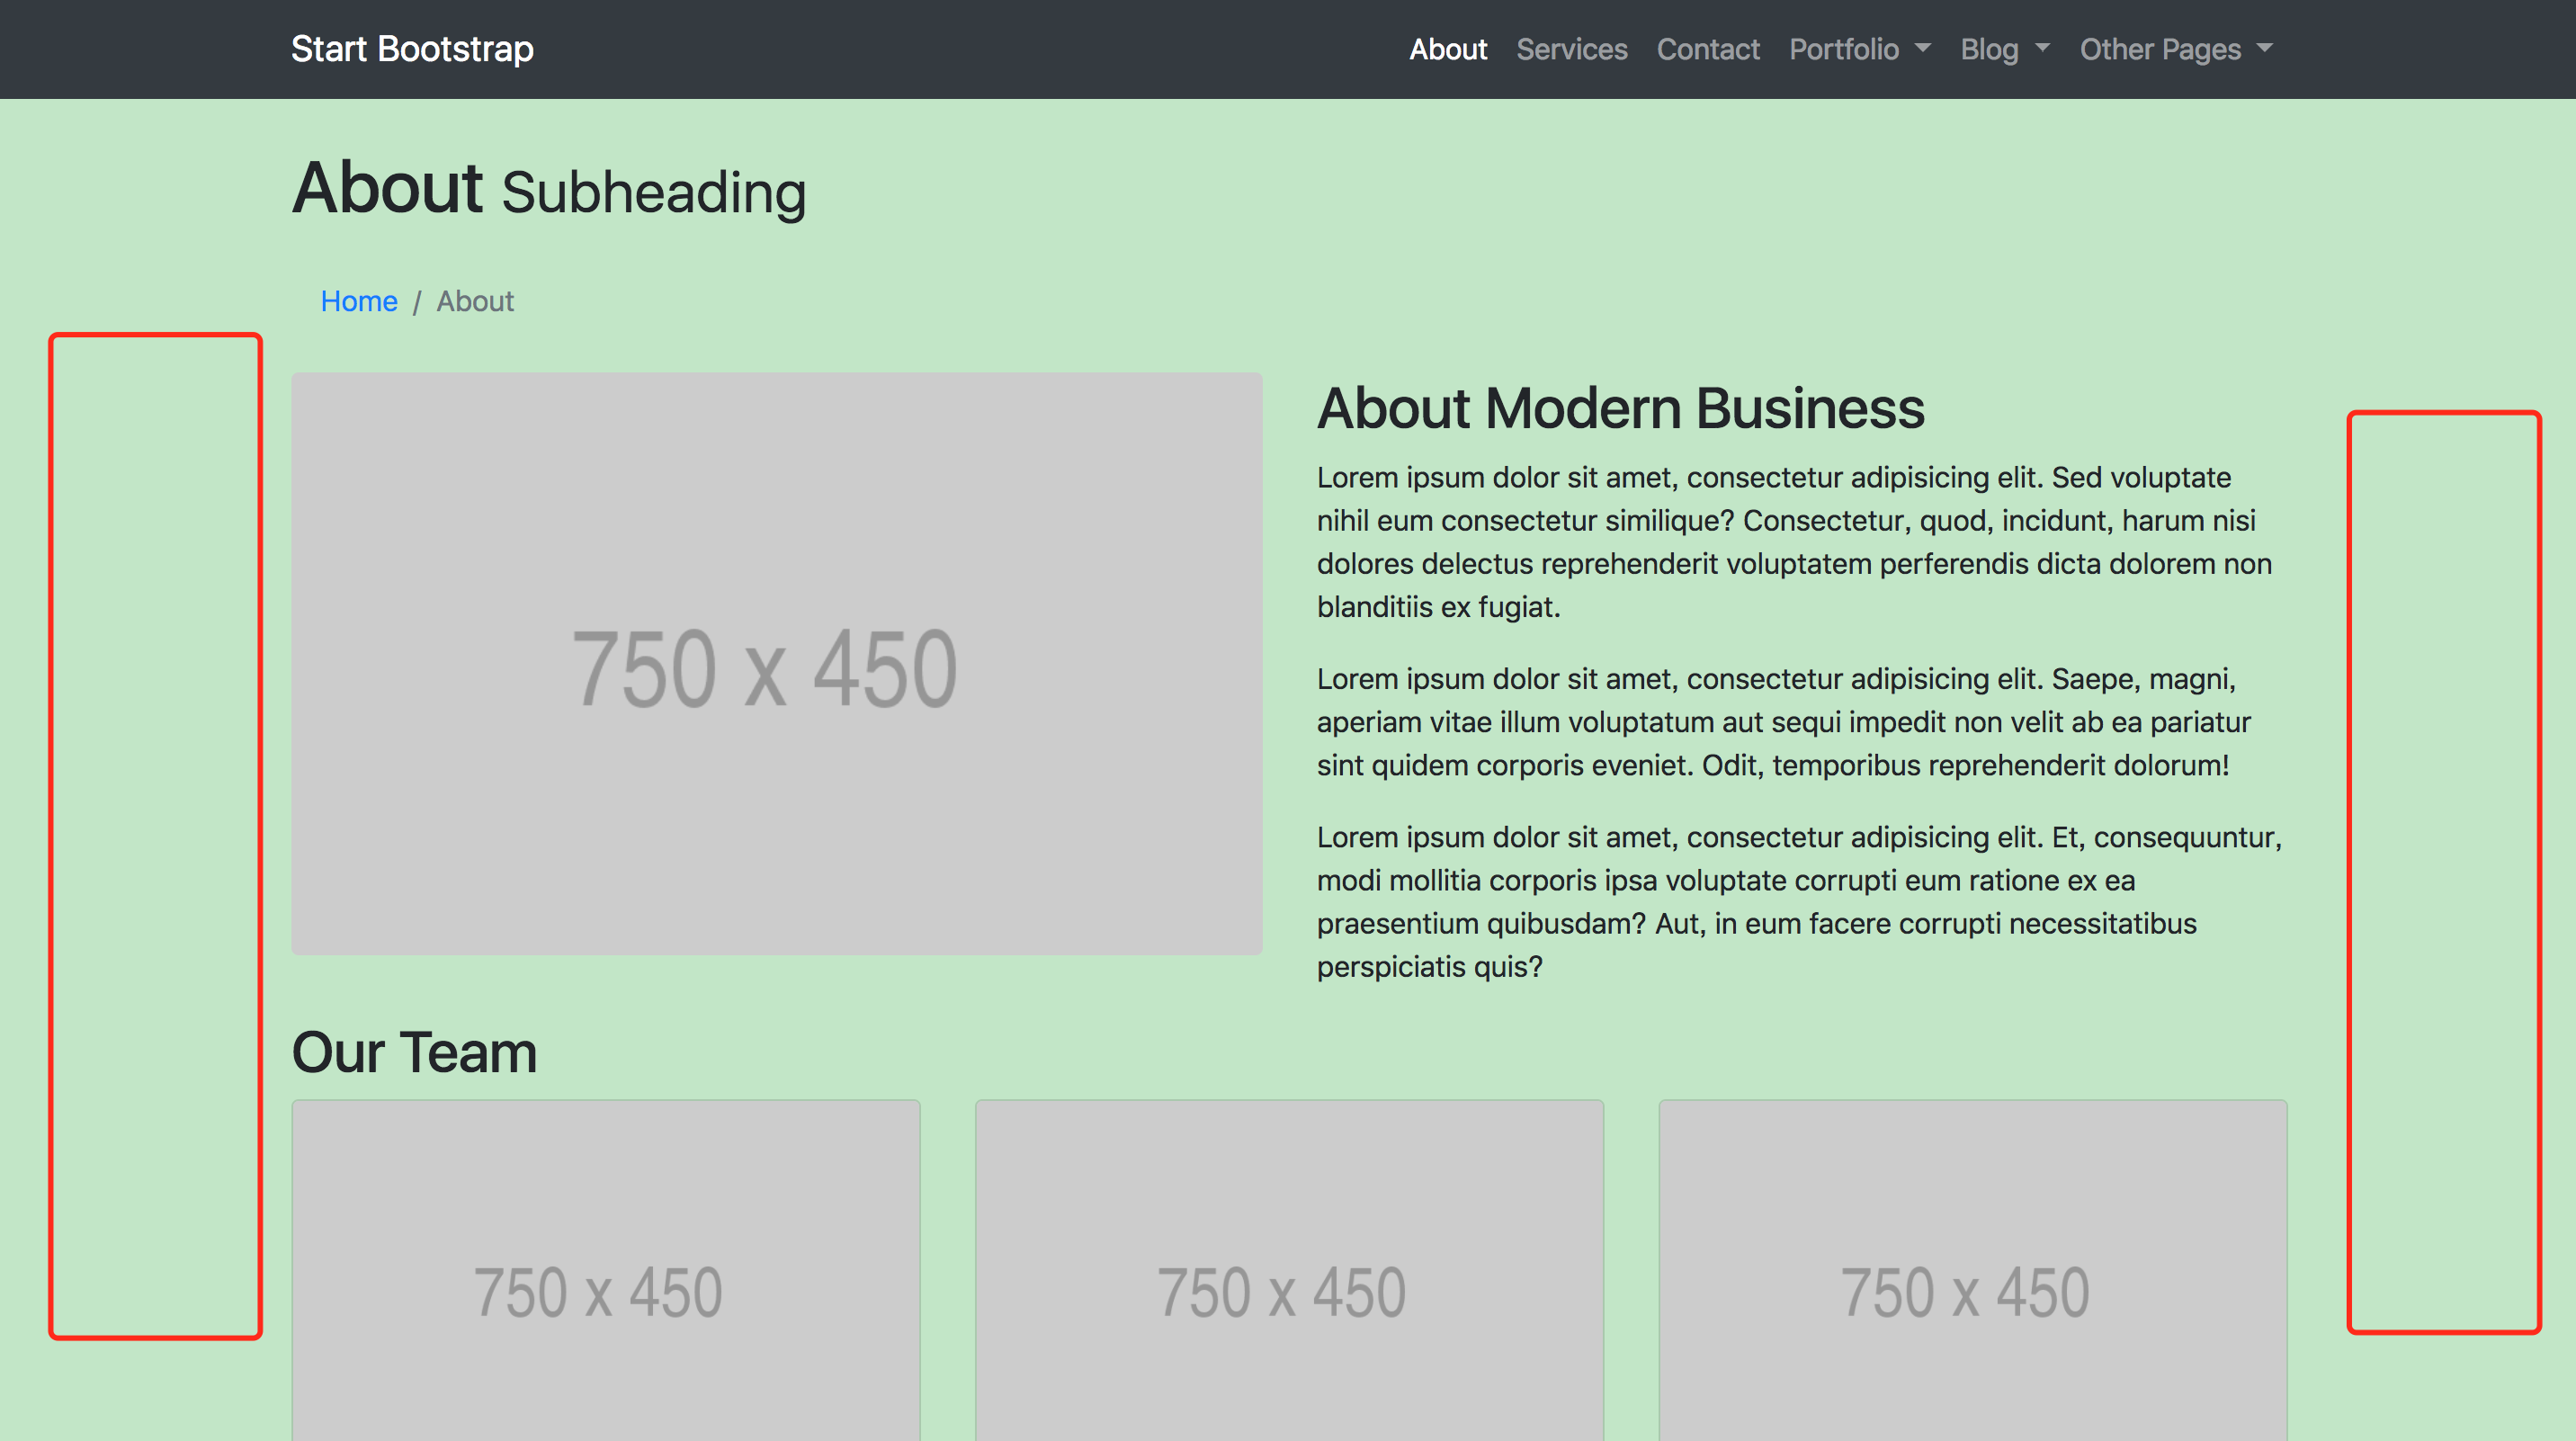This screenshot has height=1441, width=2576.
Task: Click the About Modern Business heading
Action: [1620, 408]
